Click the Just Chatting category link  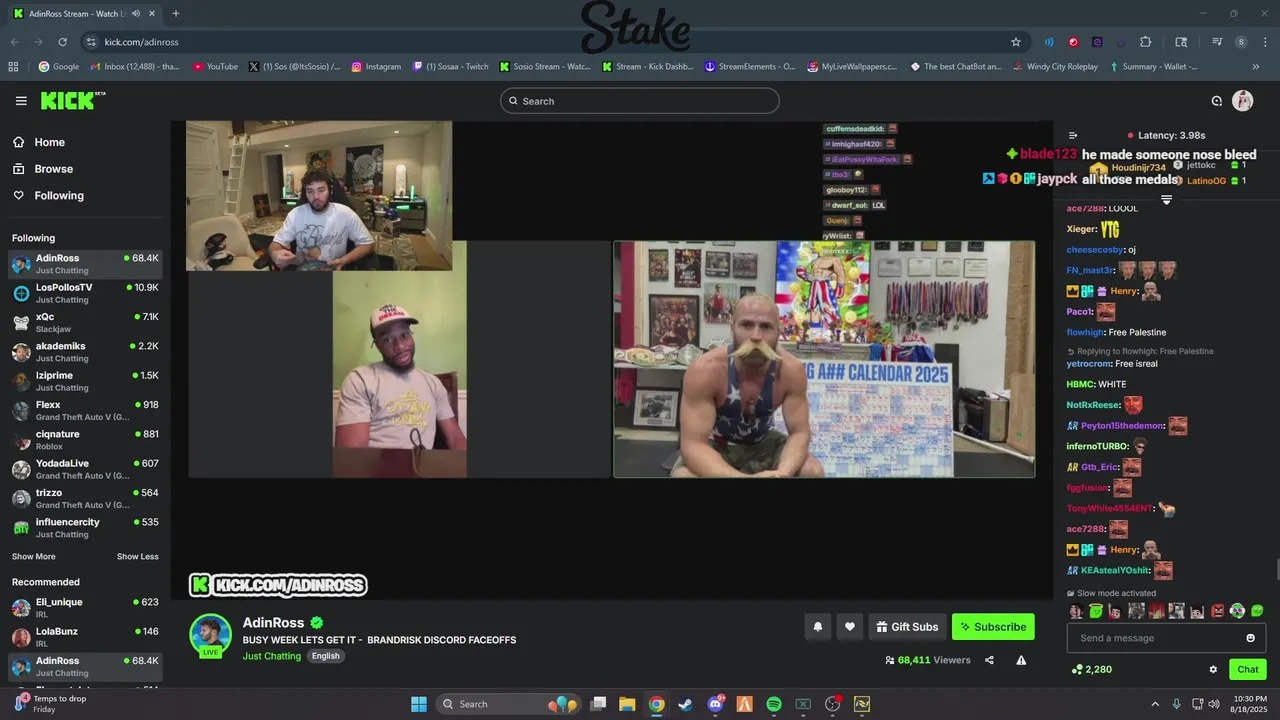tap(271, 656)
